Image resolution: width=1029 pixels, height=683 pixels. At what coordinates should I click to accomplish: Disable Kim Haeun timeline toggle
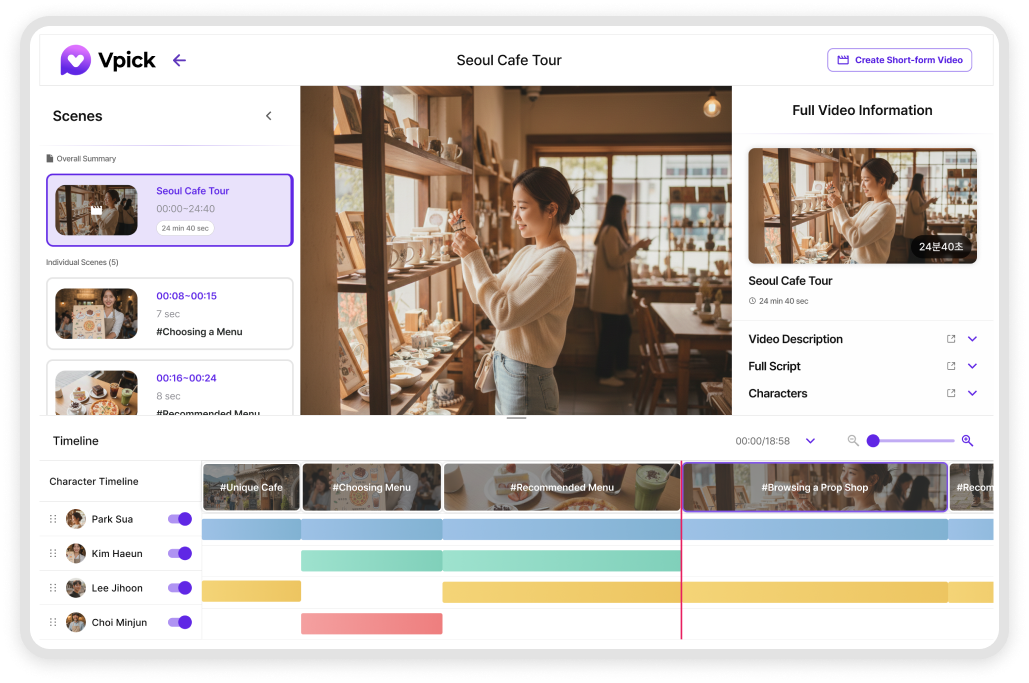click(x=180, y=553)
